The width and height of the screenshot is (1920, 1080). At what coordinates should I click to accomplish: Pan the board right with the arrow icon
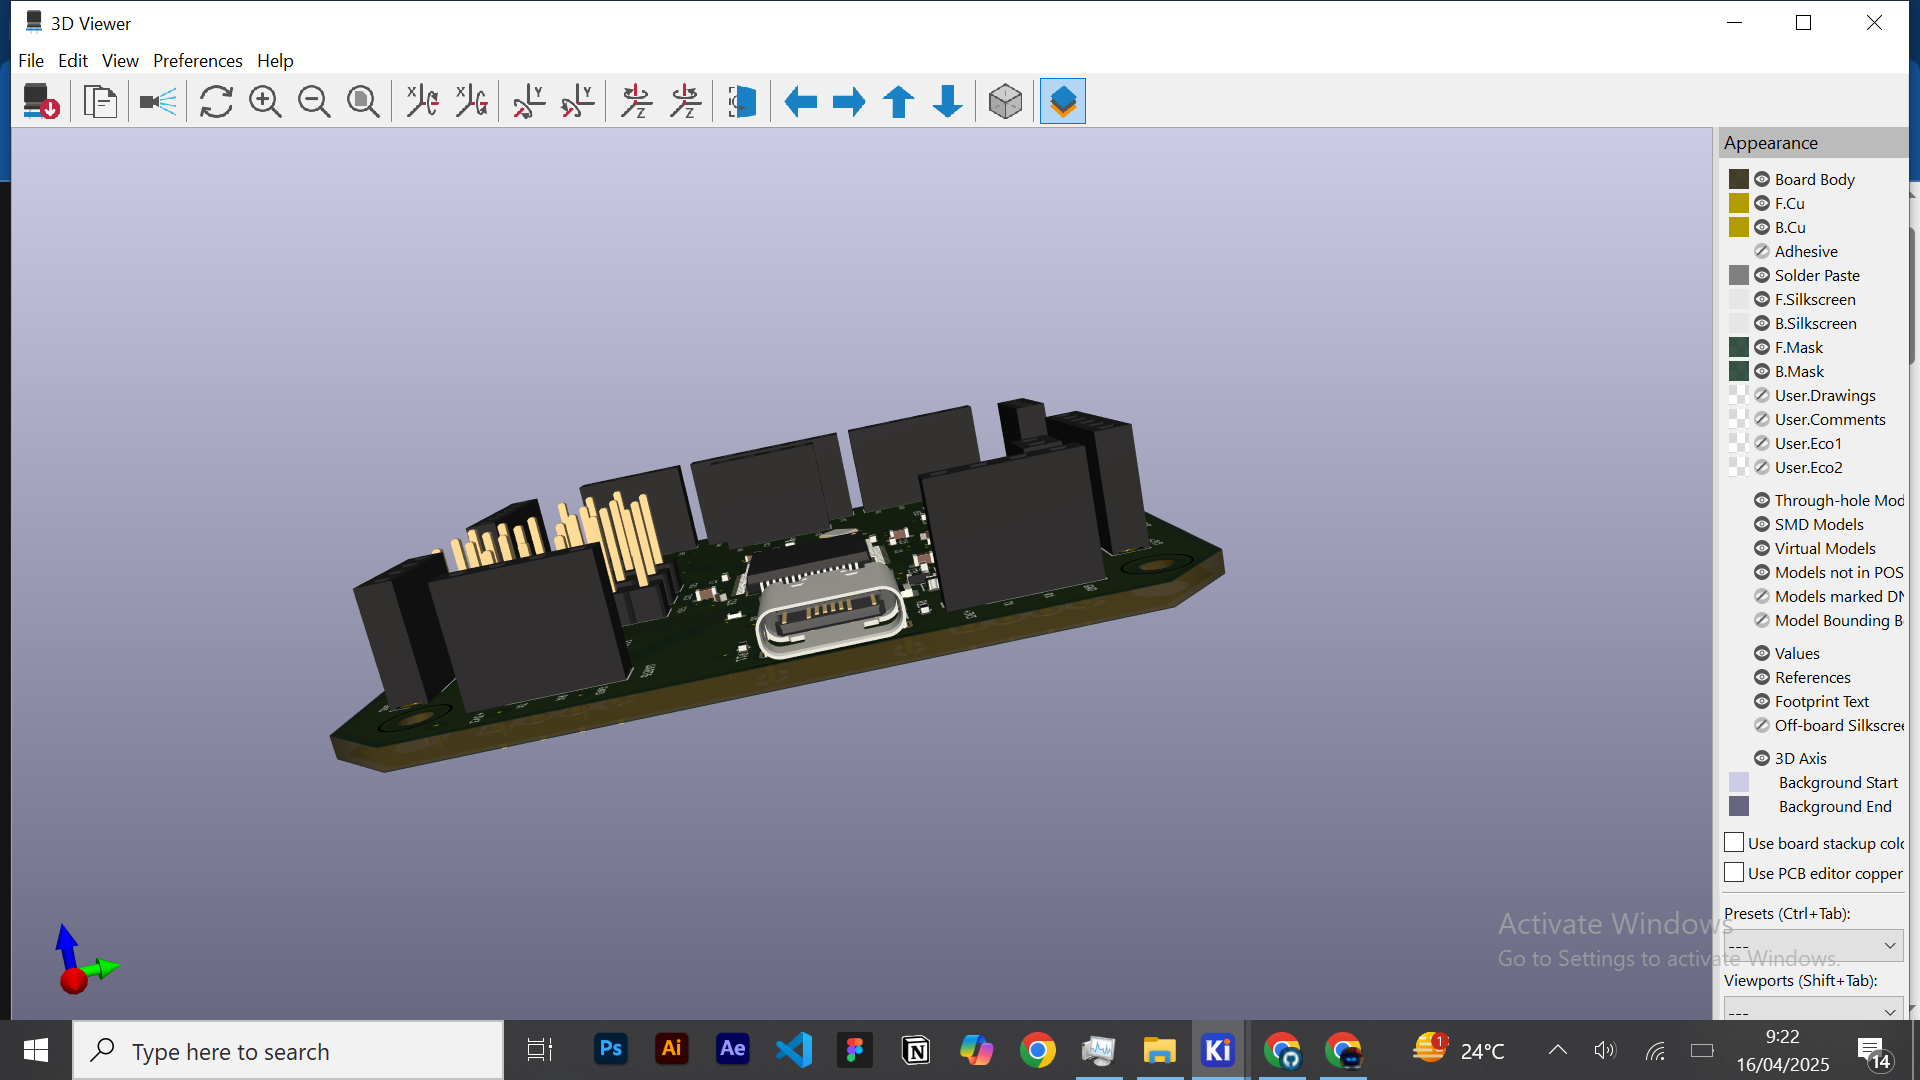(x=849, y=101)
